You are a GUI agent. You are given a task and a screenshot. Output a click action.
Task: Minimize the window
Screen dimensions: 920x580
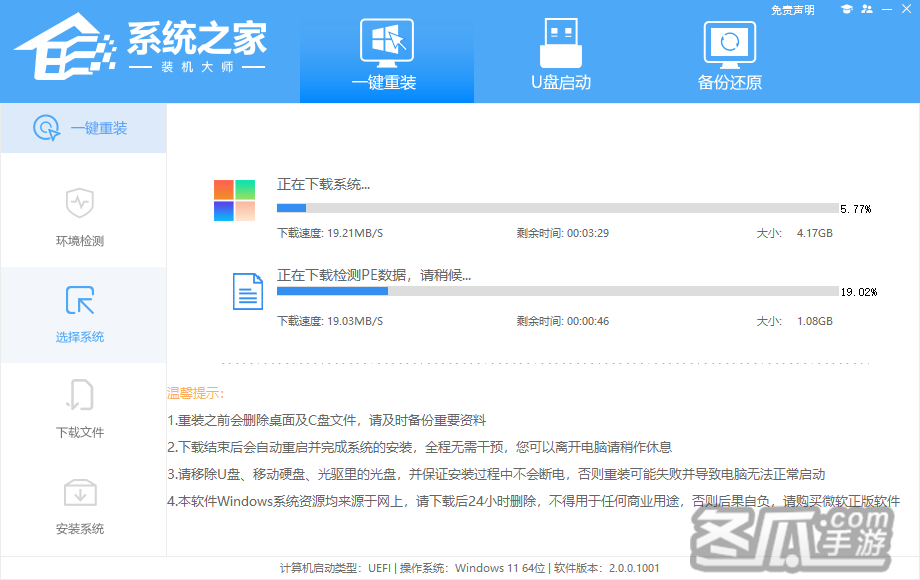tap(887, 9)
